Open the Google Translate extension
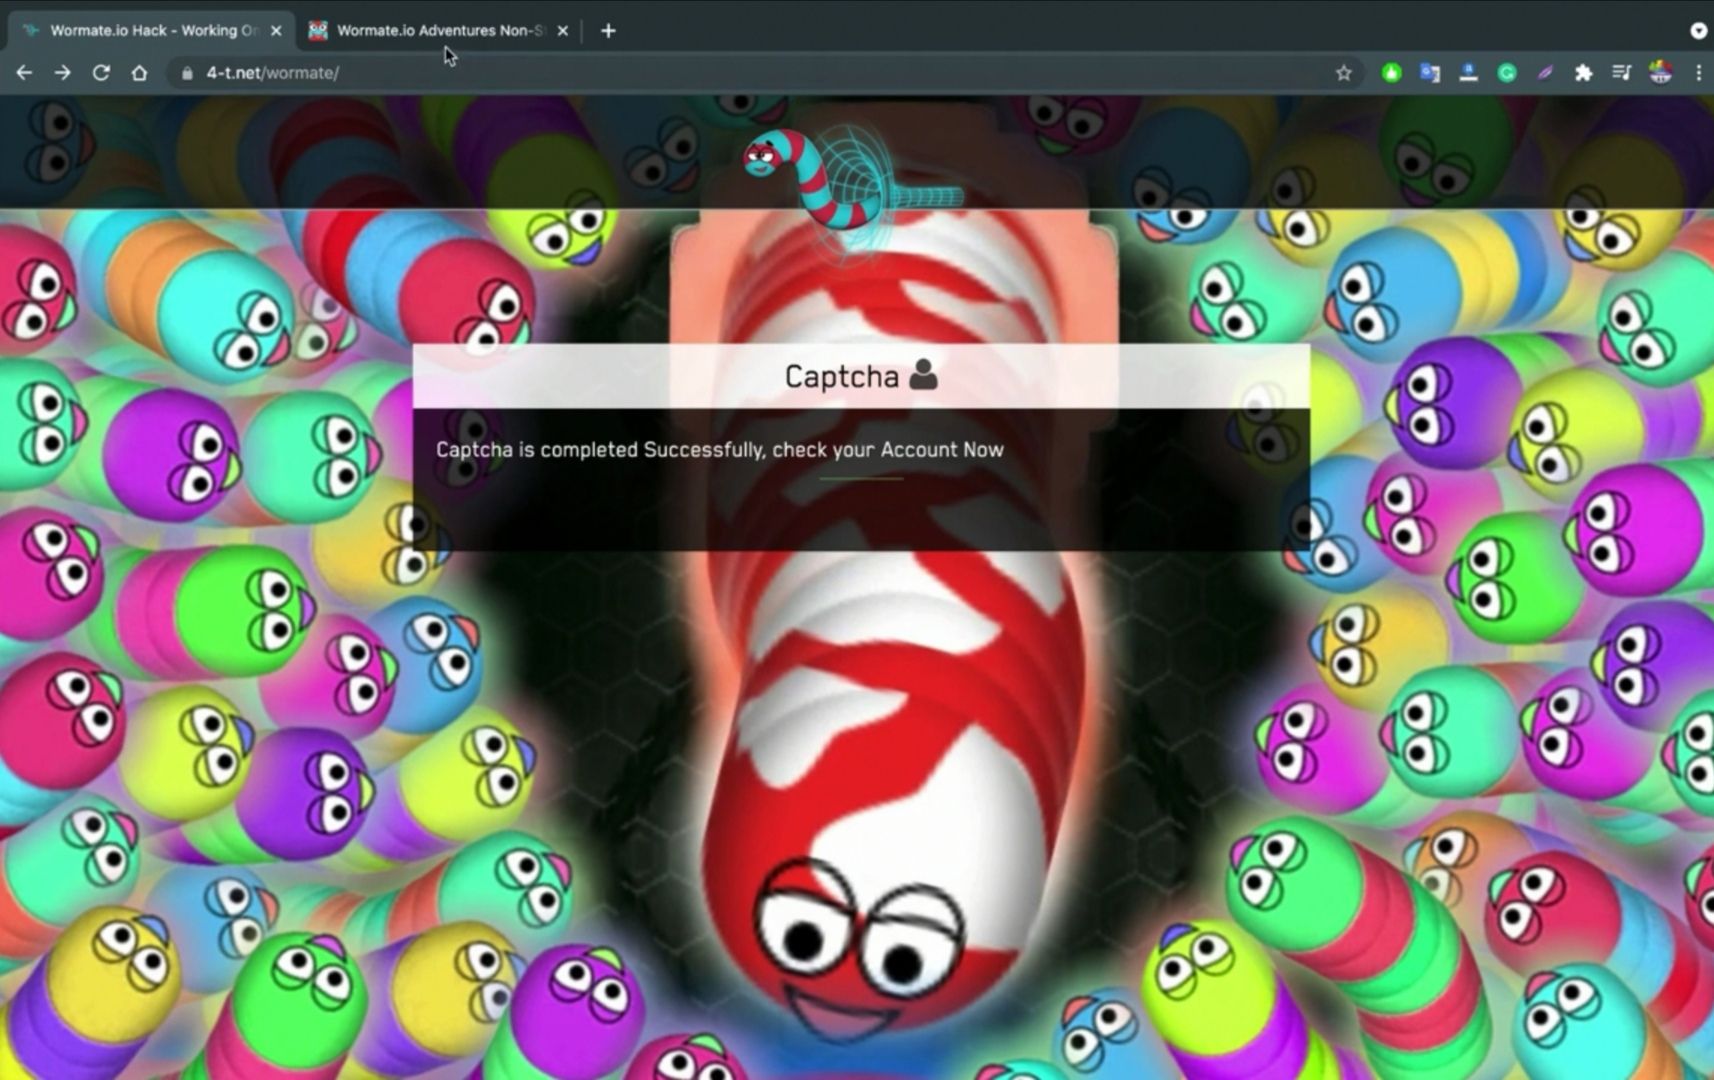The width and height of the screenshot is (1714, 1080). [x=1430, y=73]
